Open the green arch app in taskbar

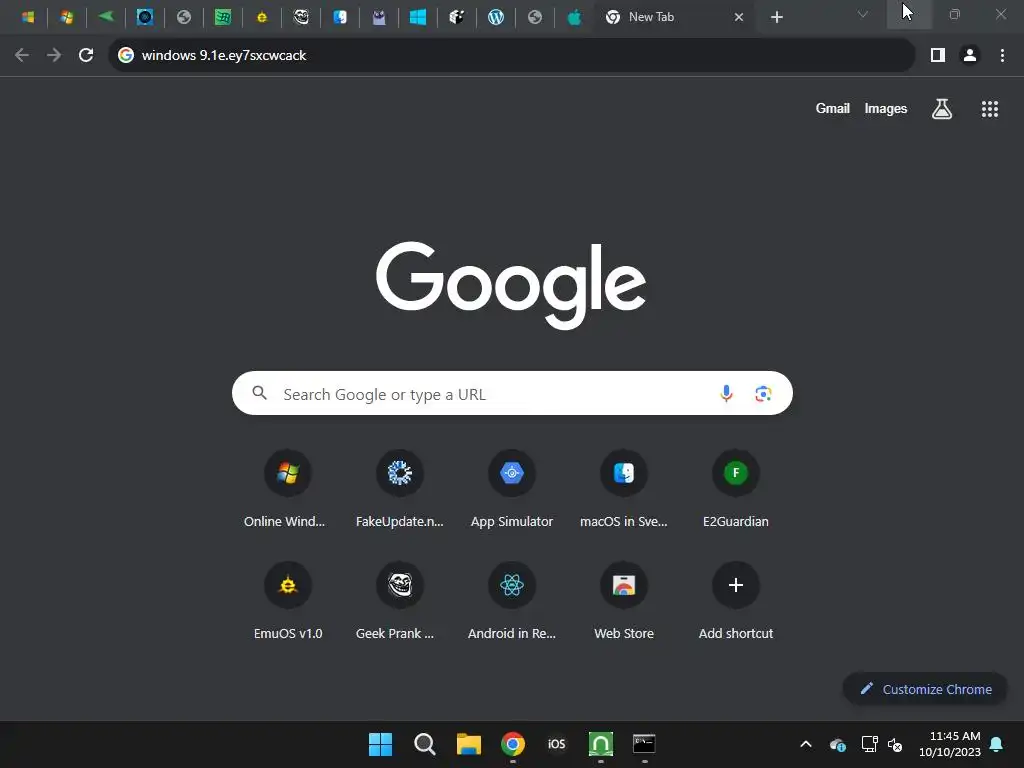[601, 744]
